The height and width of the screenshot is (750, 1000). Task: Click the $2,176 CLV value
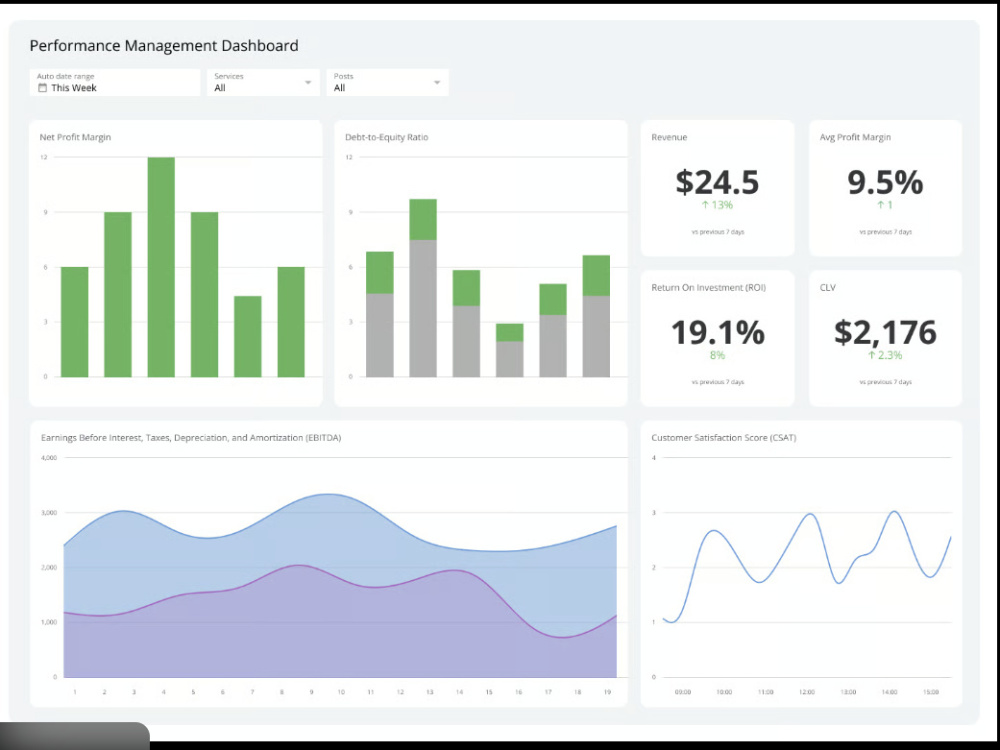click(x=885, y=332)
